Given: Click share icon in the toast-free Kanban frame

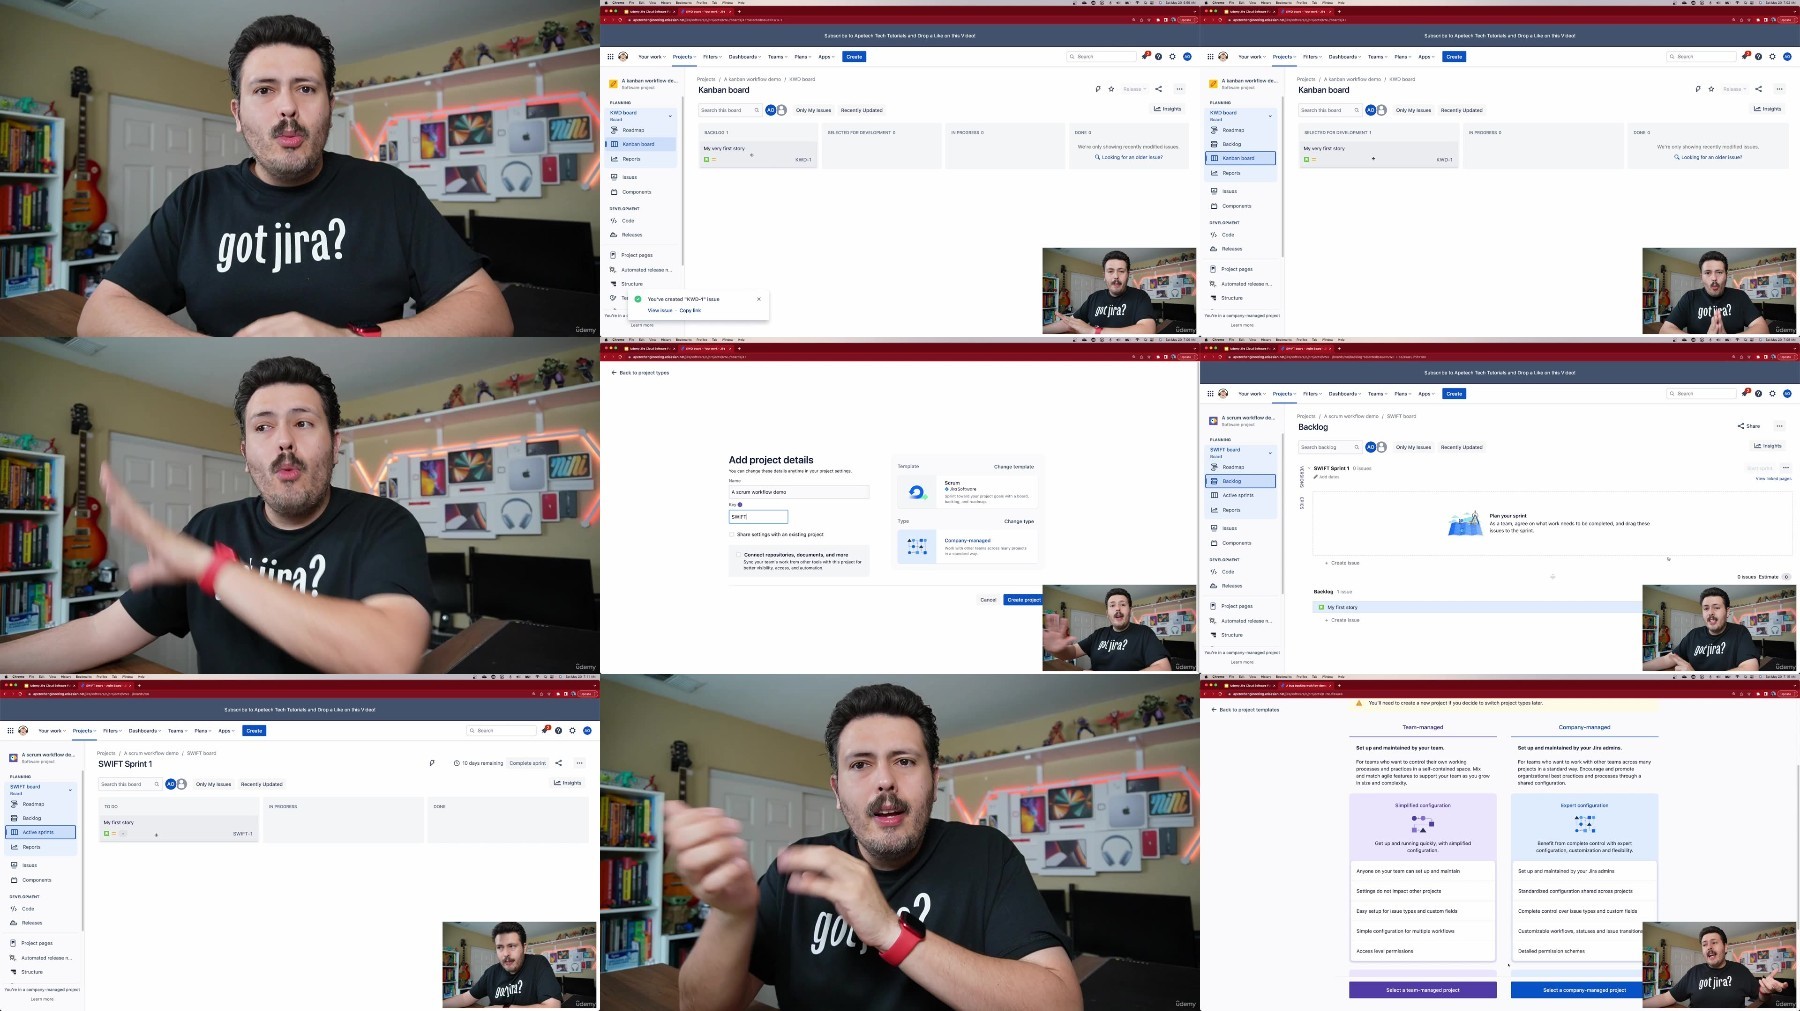Looking at the screenshot, I should [1759, 89].
